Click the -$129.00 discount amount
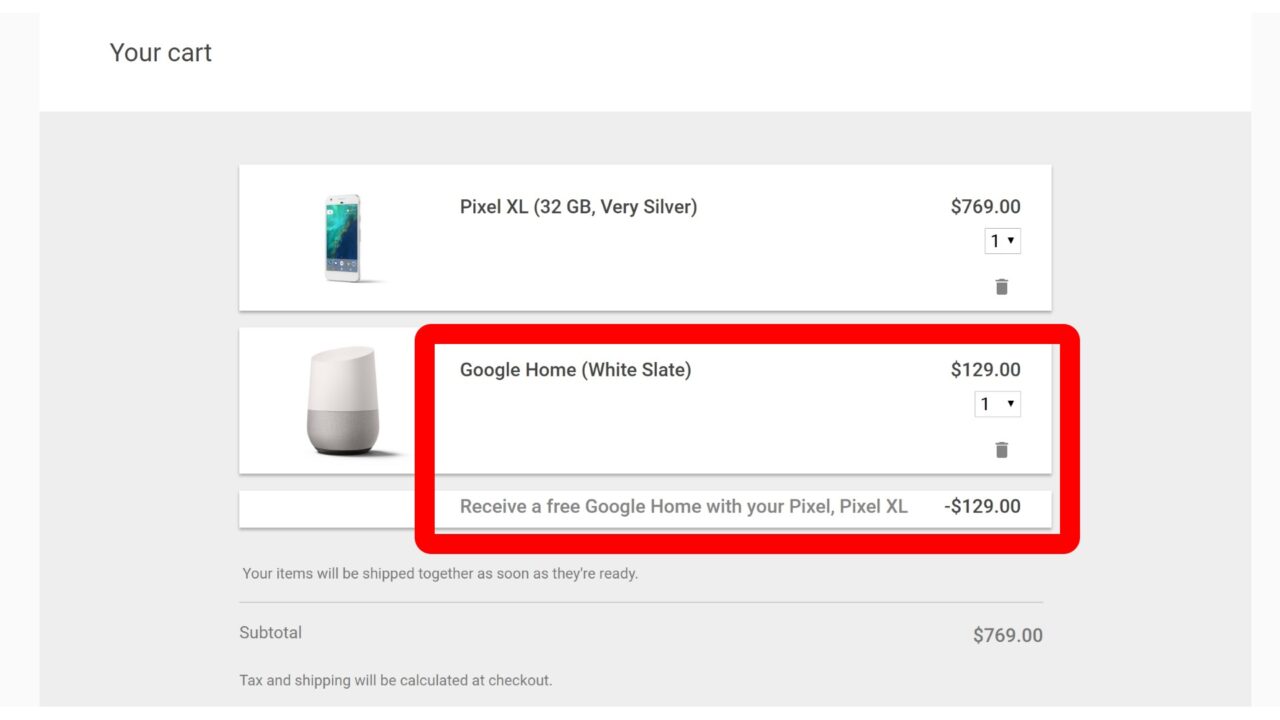The image size is (1280, 720). (982, 506)
